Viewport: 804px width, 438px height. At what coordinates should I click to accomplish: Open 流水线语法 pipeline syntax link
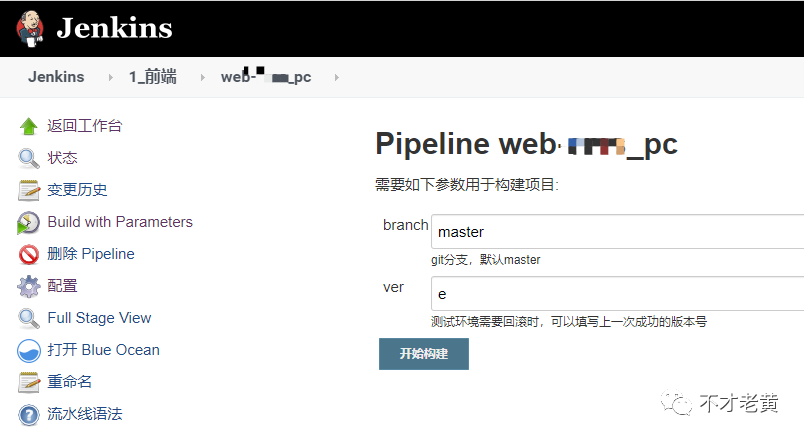tap(85, 414)
